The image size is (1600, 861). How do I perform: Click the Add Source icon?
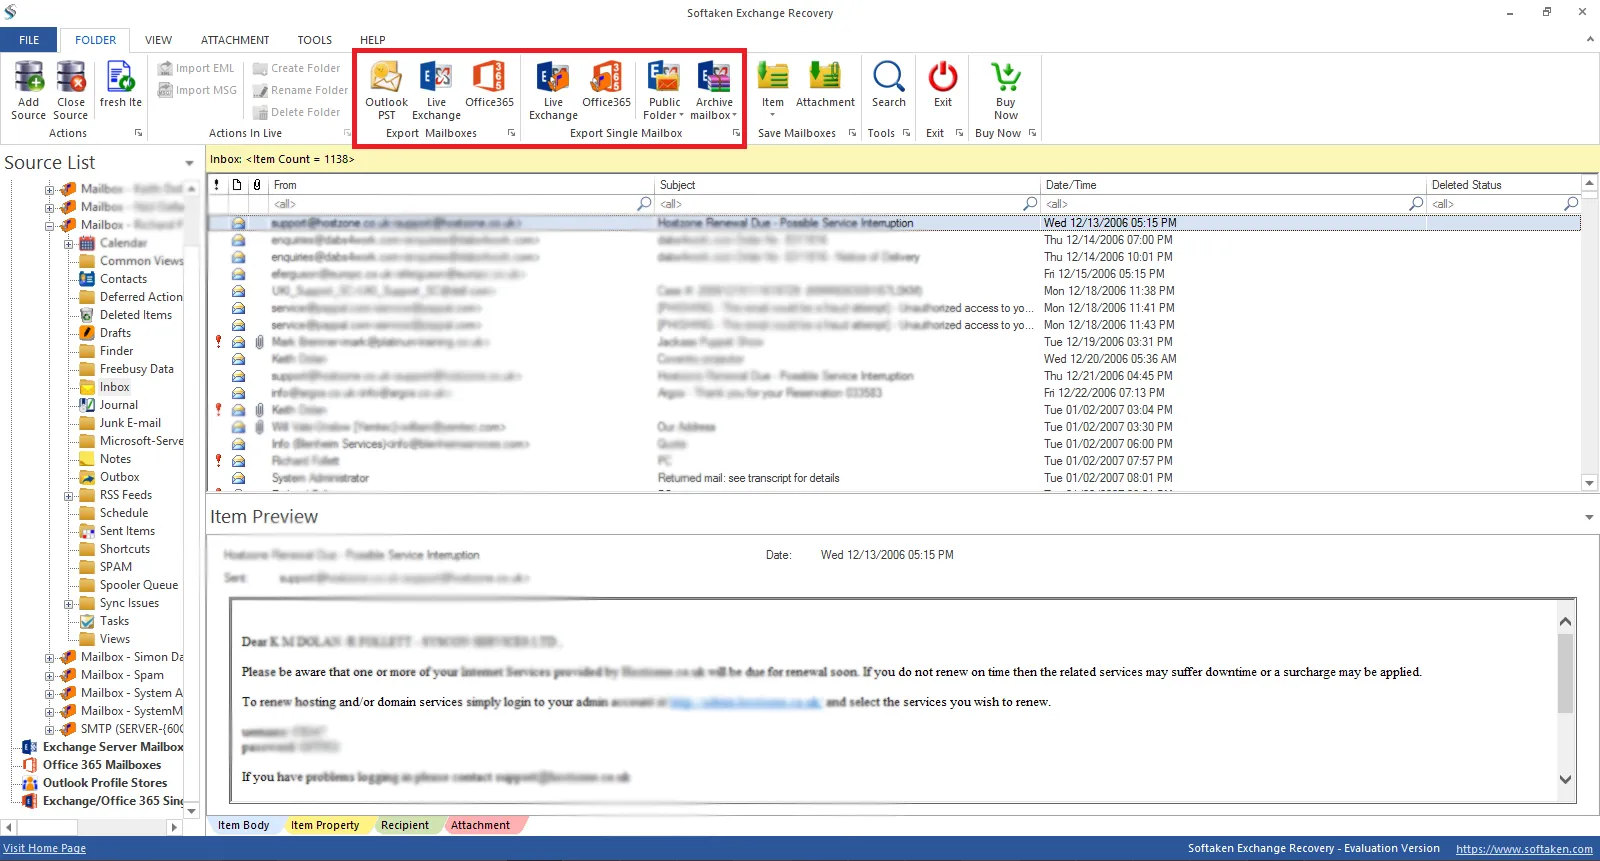click(x=28, y=90)
